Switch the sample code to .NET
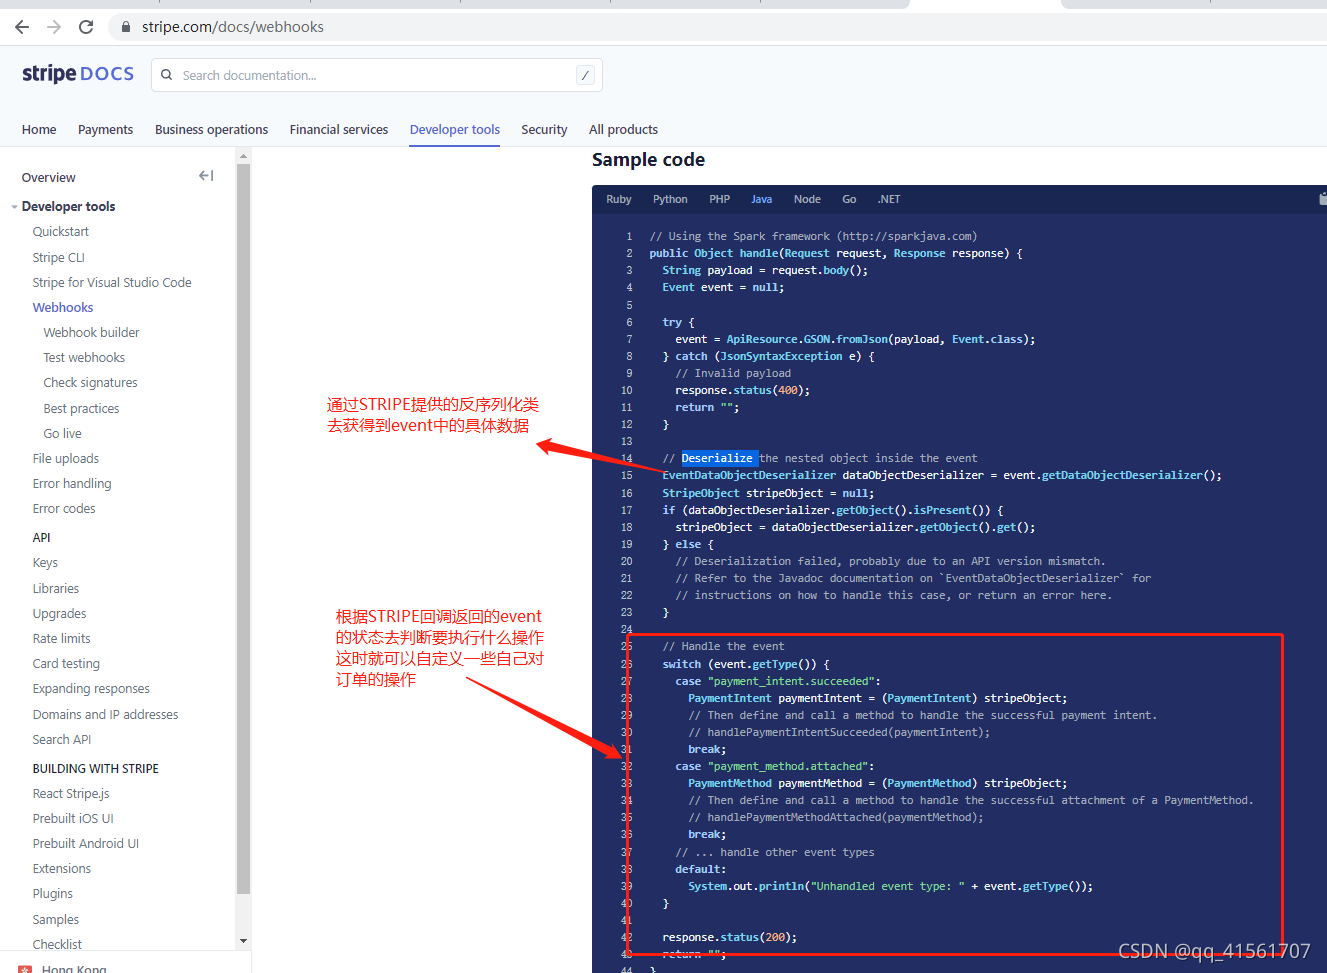 point(889,199)
